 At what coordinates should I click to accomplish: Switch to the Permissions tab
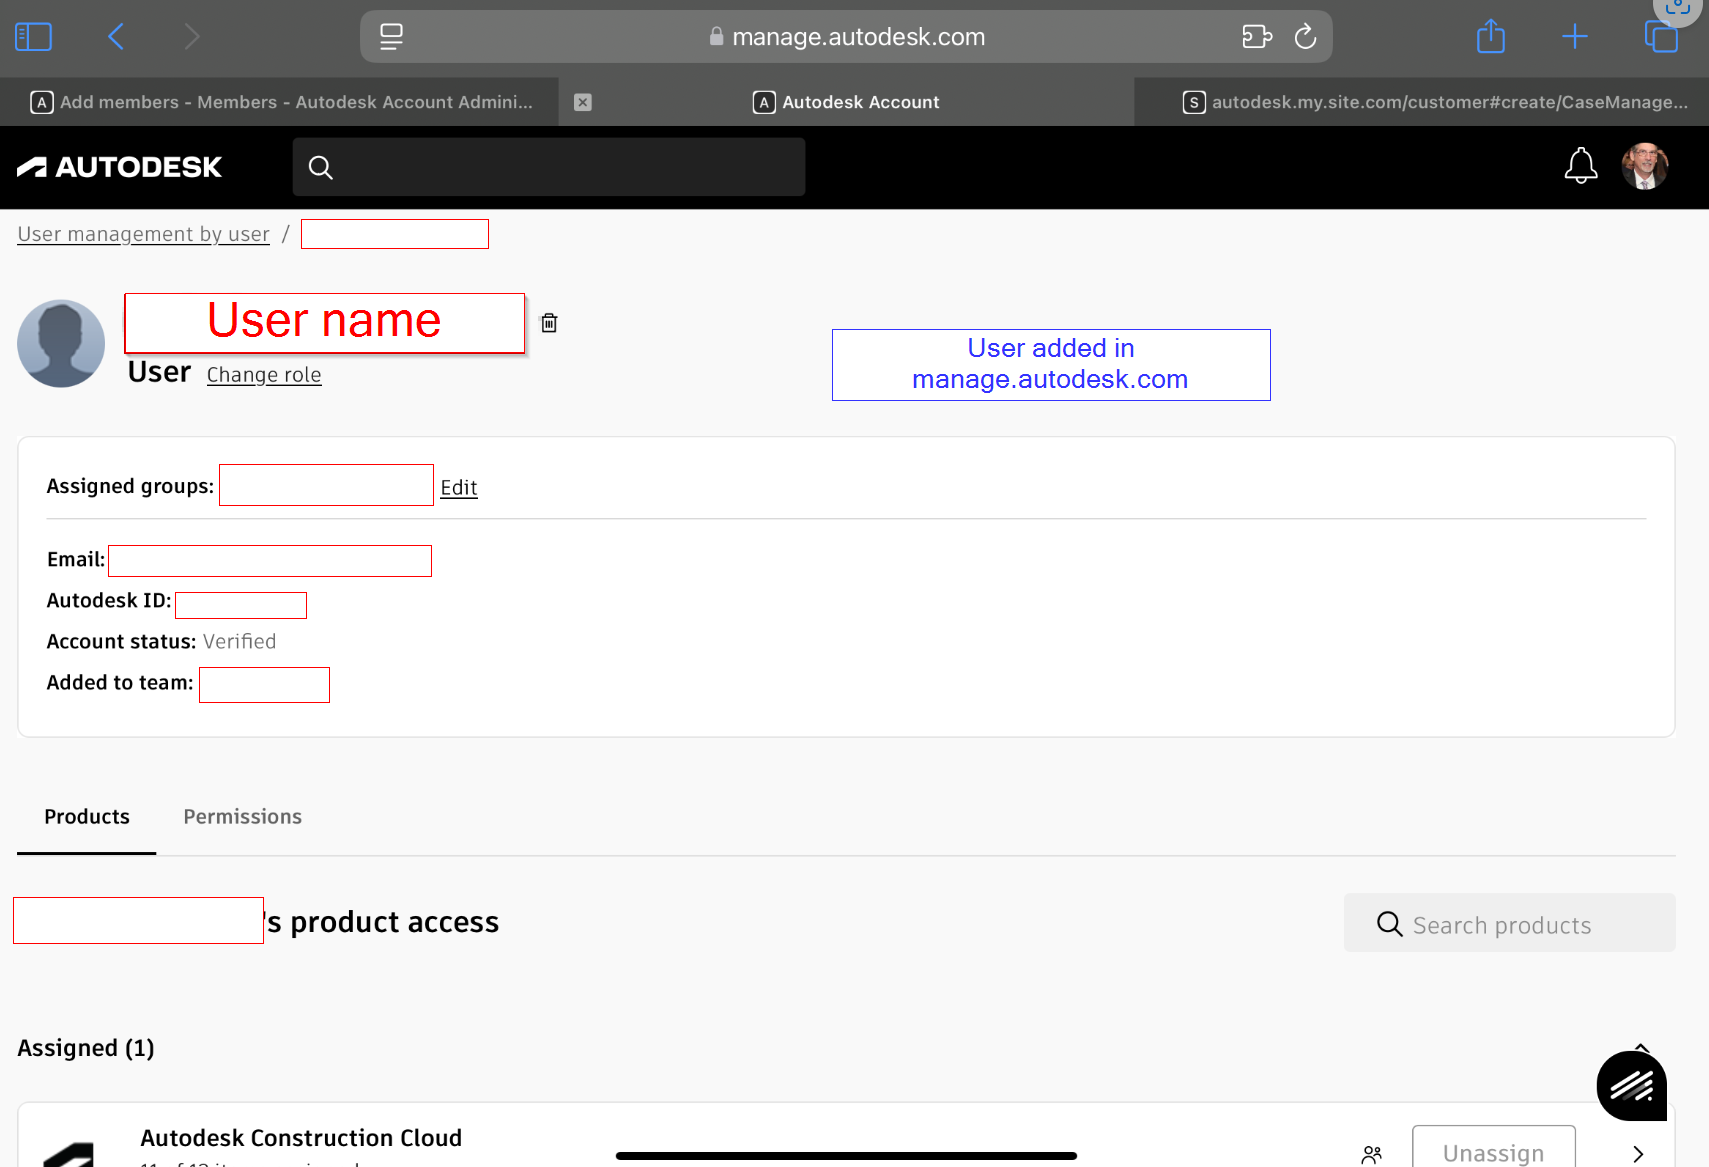242,816
